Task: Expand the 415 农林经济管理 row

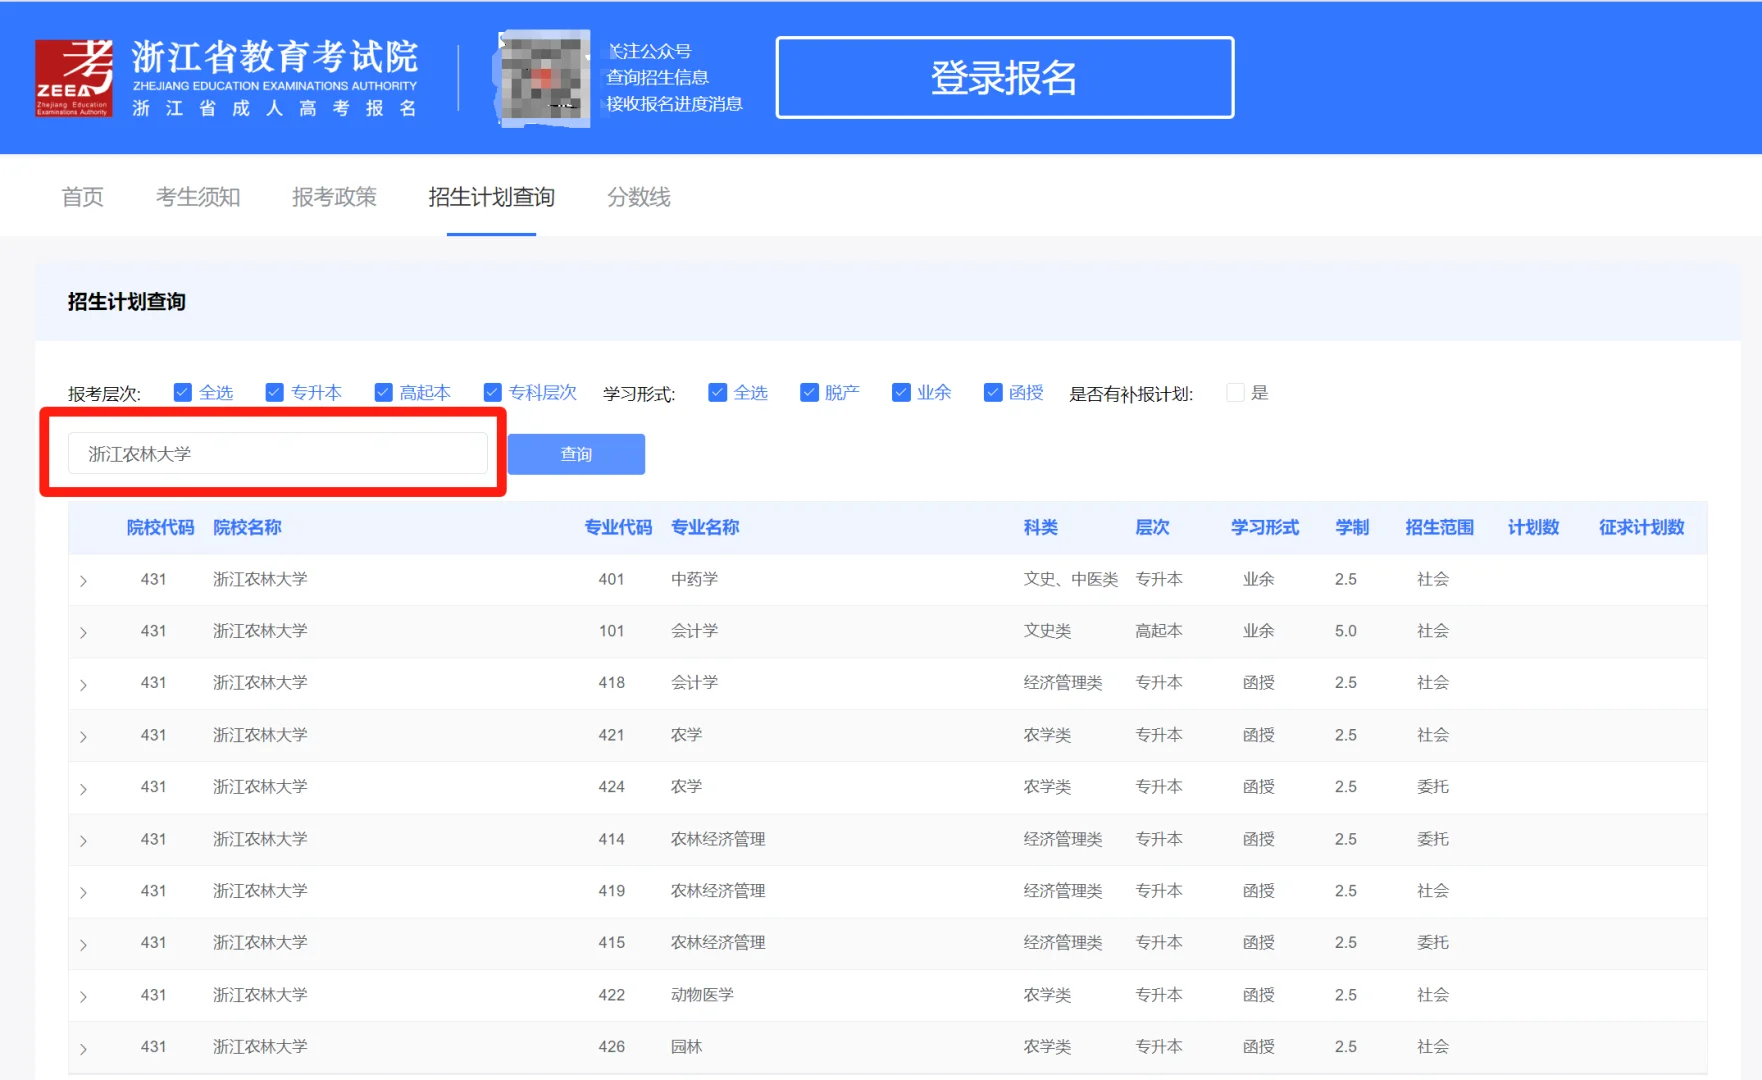Action: click(83, 945)
